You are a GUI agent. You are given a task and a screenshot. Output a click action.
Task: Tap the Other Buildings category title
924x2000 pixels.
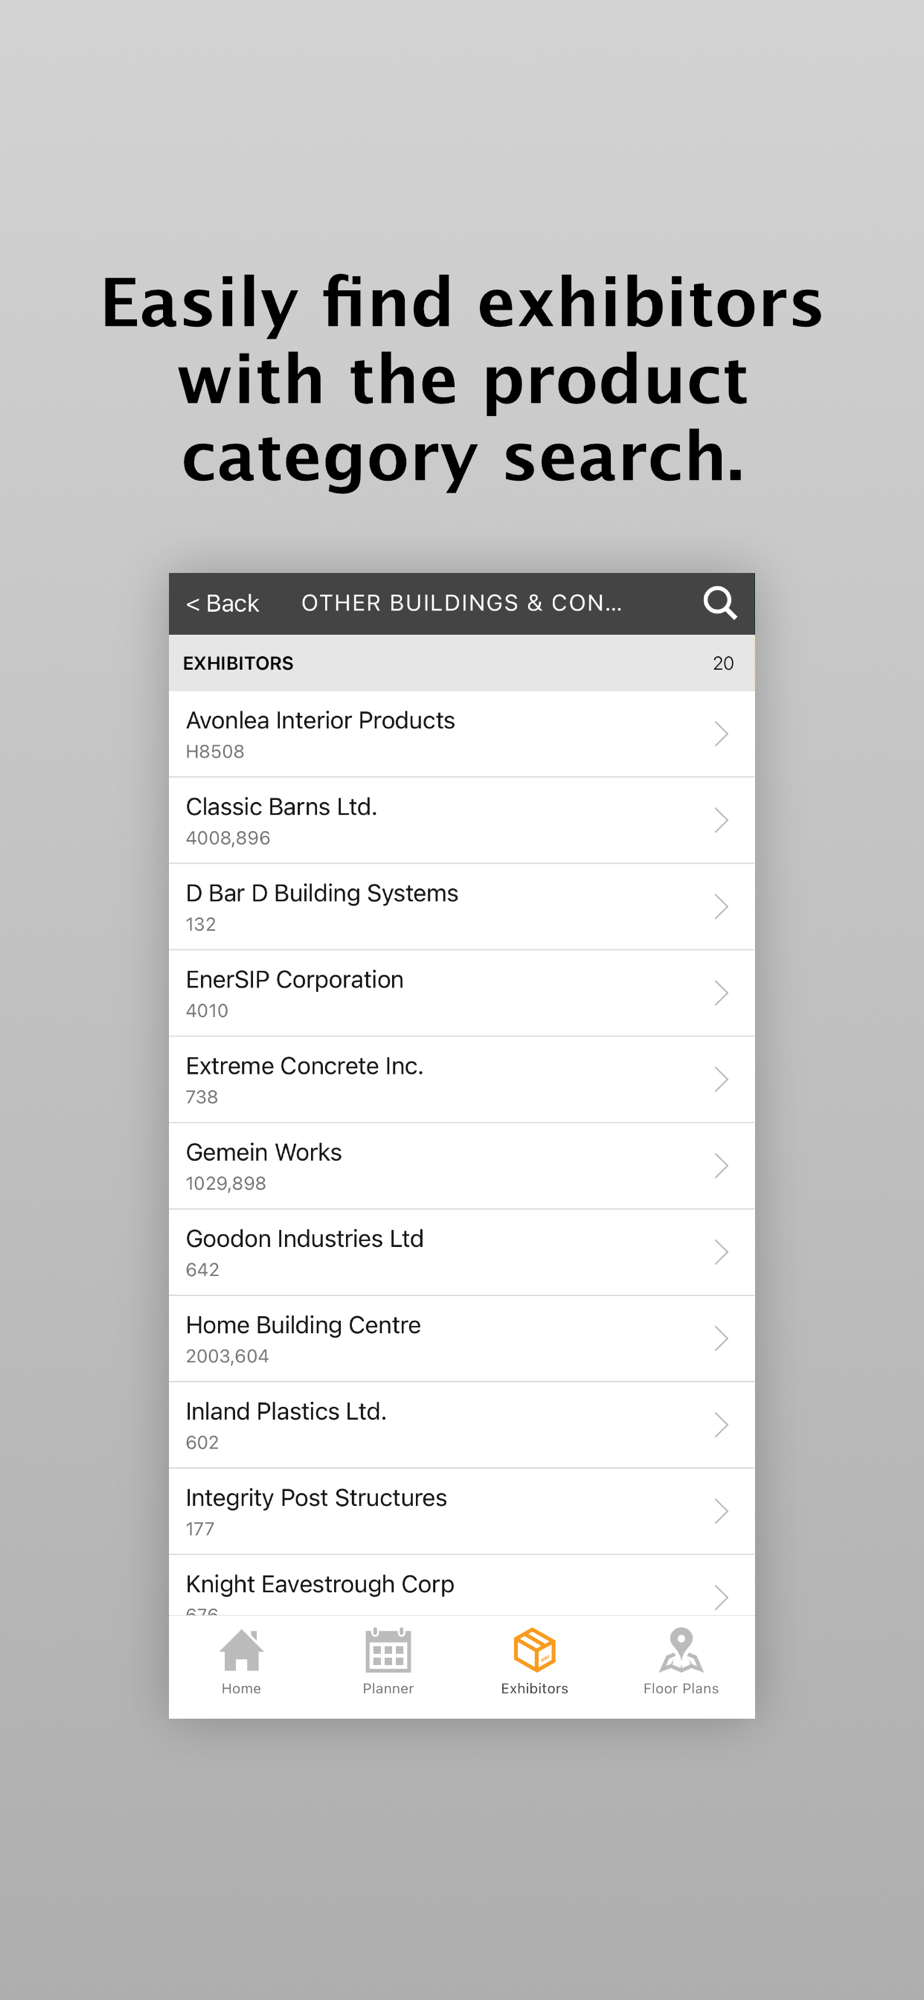point(462,603)
